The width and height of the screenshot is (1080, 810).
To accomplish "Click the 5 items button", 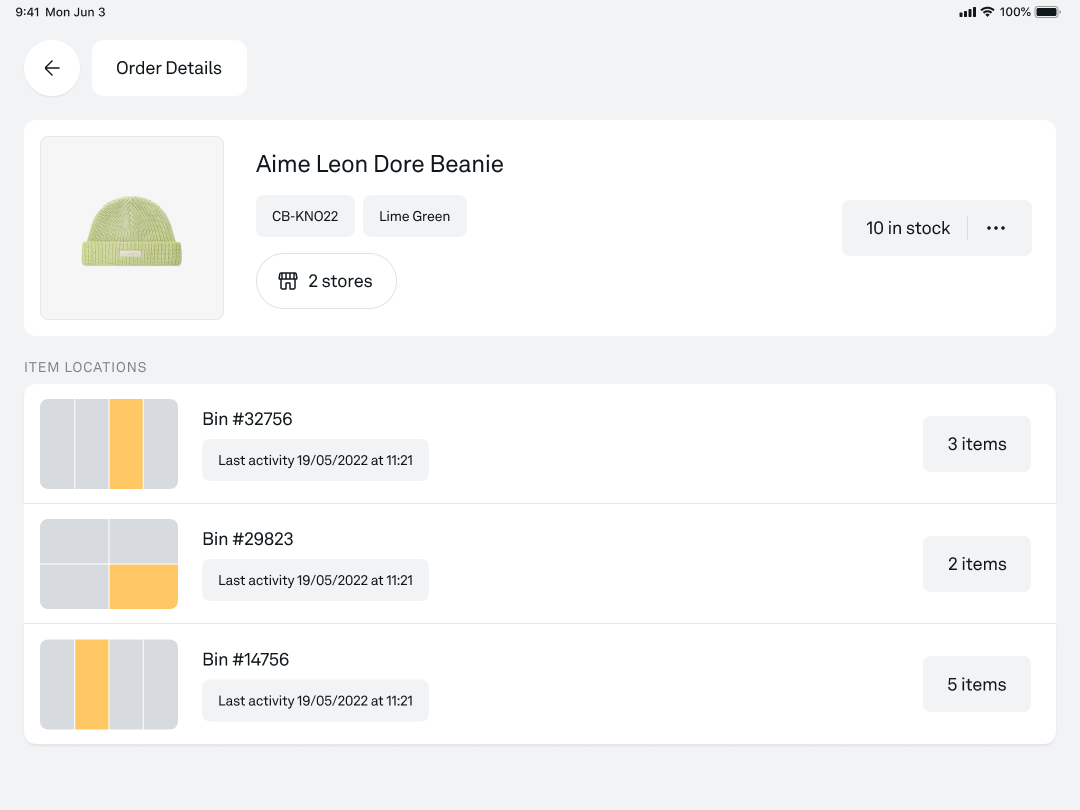I will tap(977, 684).
